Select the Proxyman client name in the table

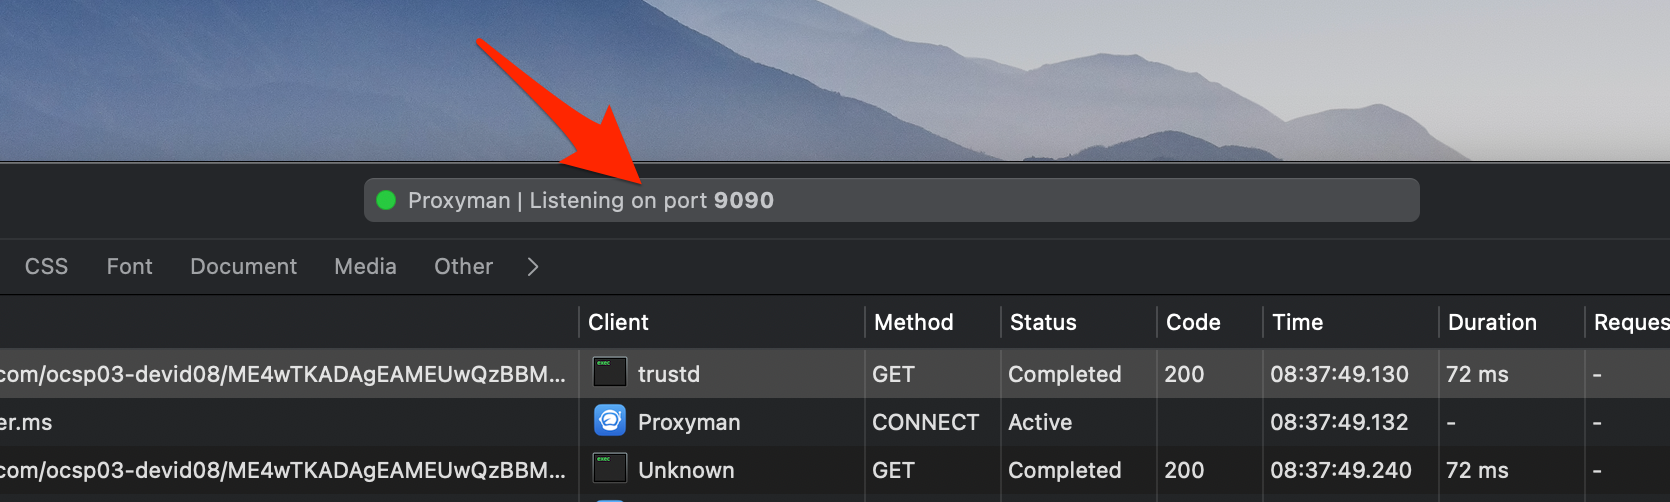[689, 422]
